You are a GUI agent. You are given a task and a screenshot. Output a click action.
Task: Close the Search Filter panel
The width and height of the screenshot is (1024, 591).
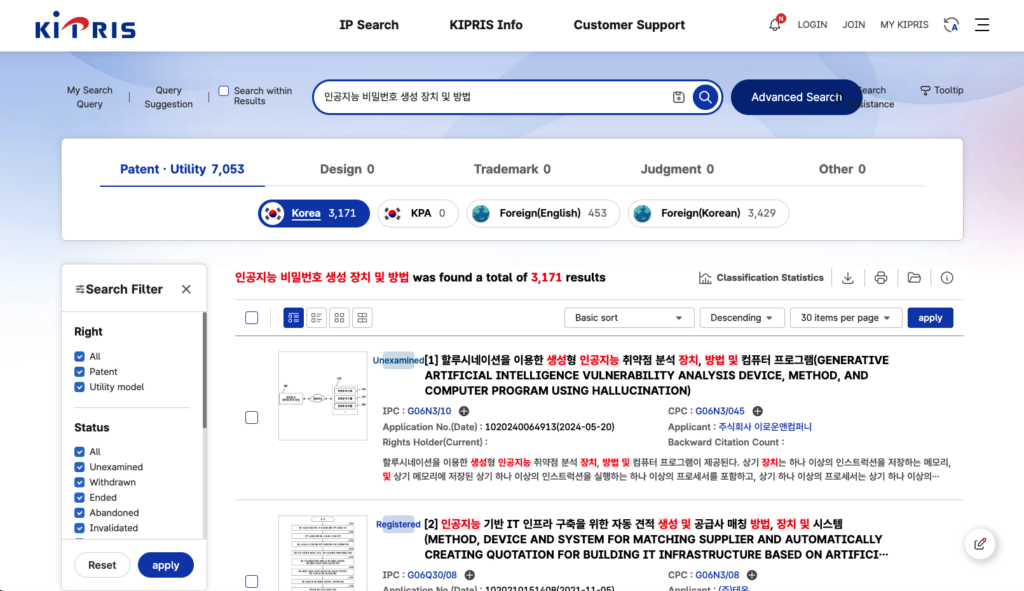tap(186, 289)
